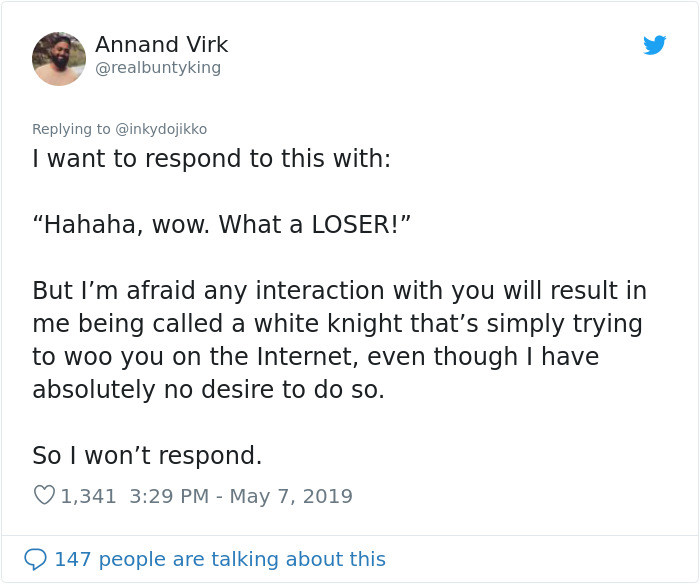
Task: Click the quoted "Hahaha, wow" line
Action: pyautogui.click(x=221, y=224)
